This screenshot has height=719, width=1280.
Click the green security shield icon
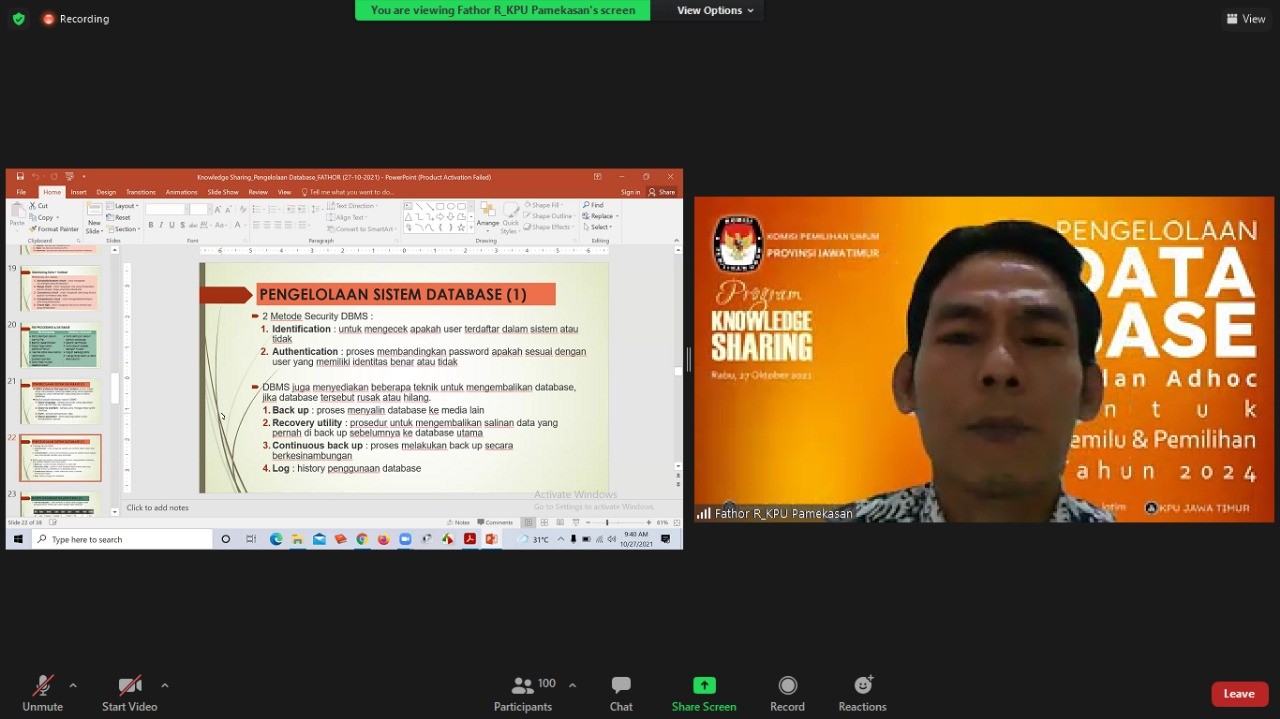[18, 19]
